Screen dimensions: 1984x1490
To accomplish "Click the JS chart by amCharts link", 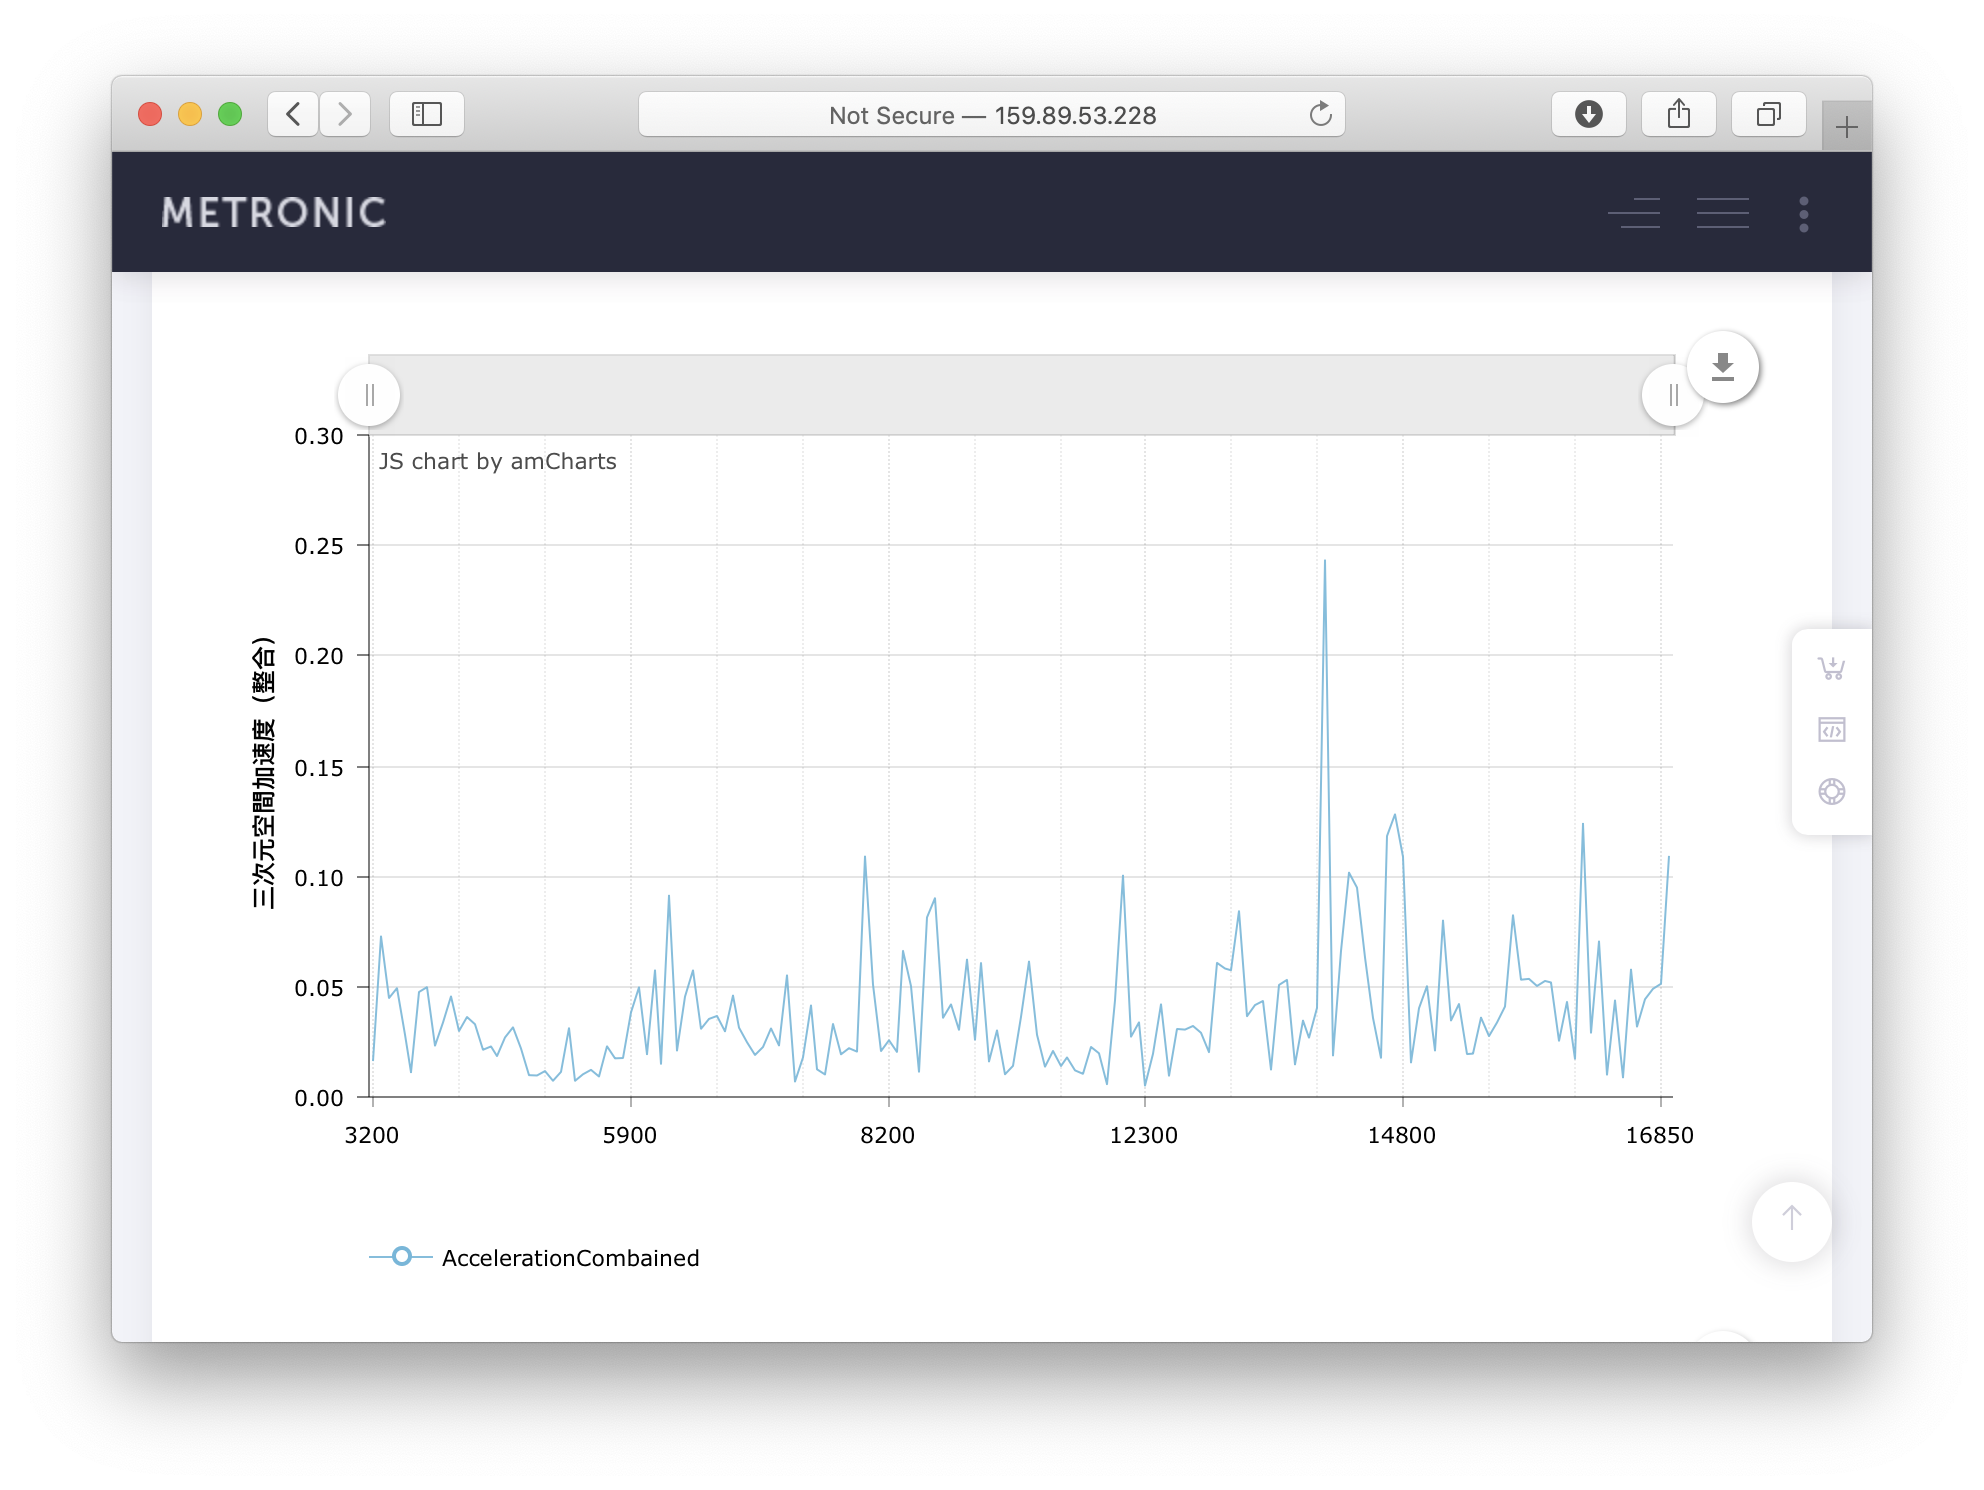I will click(x=497, y=461).
